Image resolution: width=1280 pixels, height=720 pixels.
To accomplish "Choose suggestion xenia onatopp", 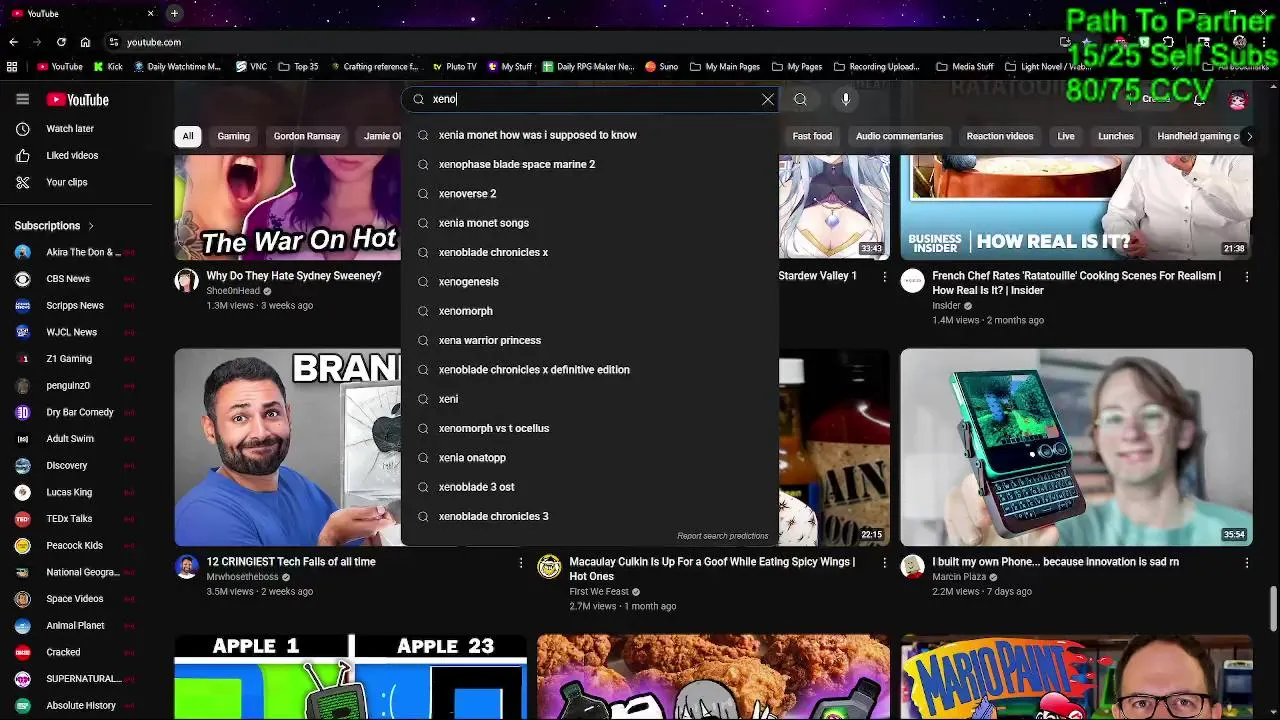I will click(590, 458).
